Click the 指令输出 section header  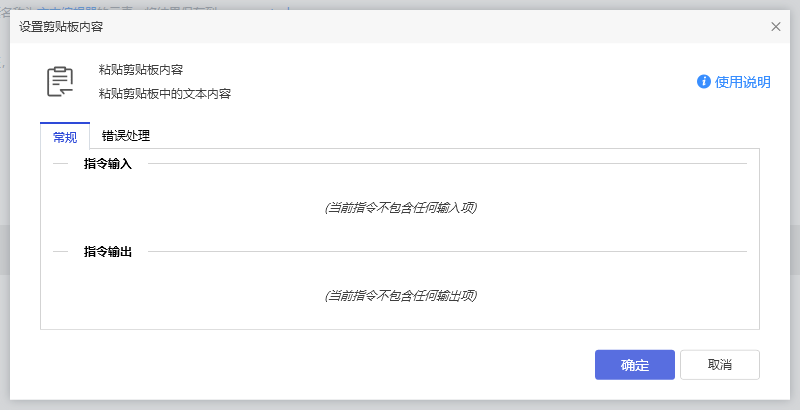tap(108, 251)
